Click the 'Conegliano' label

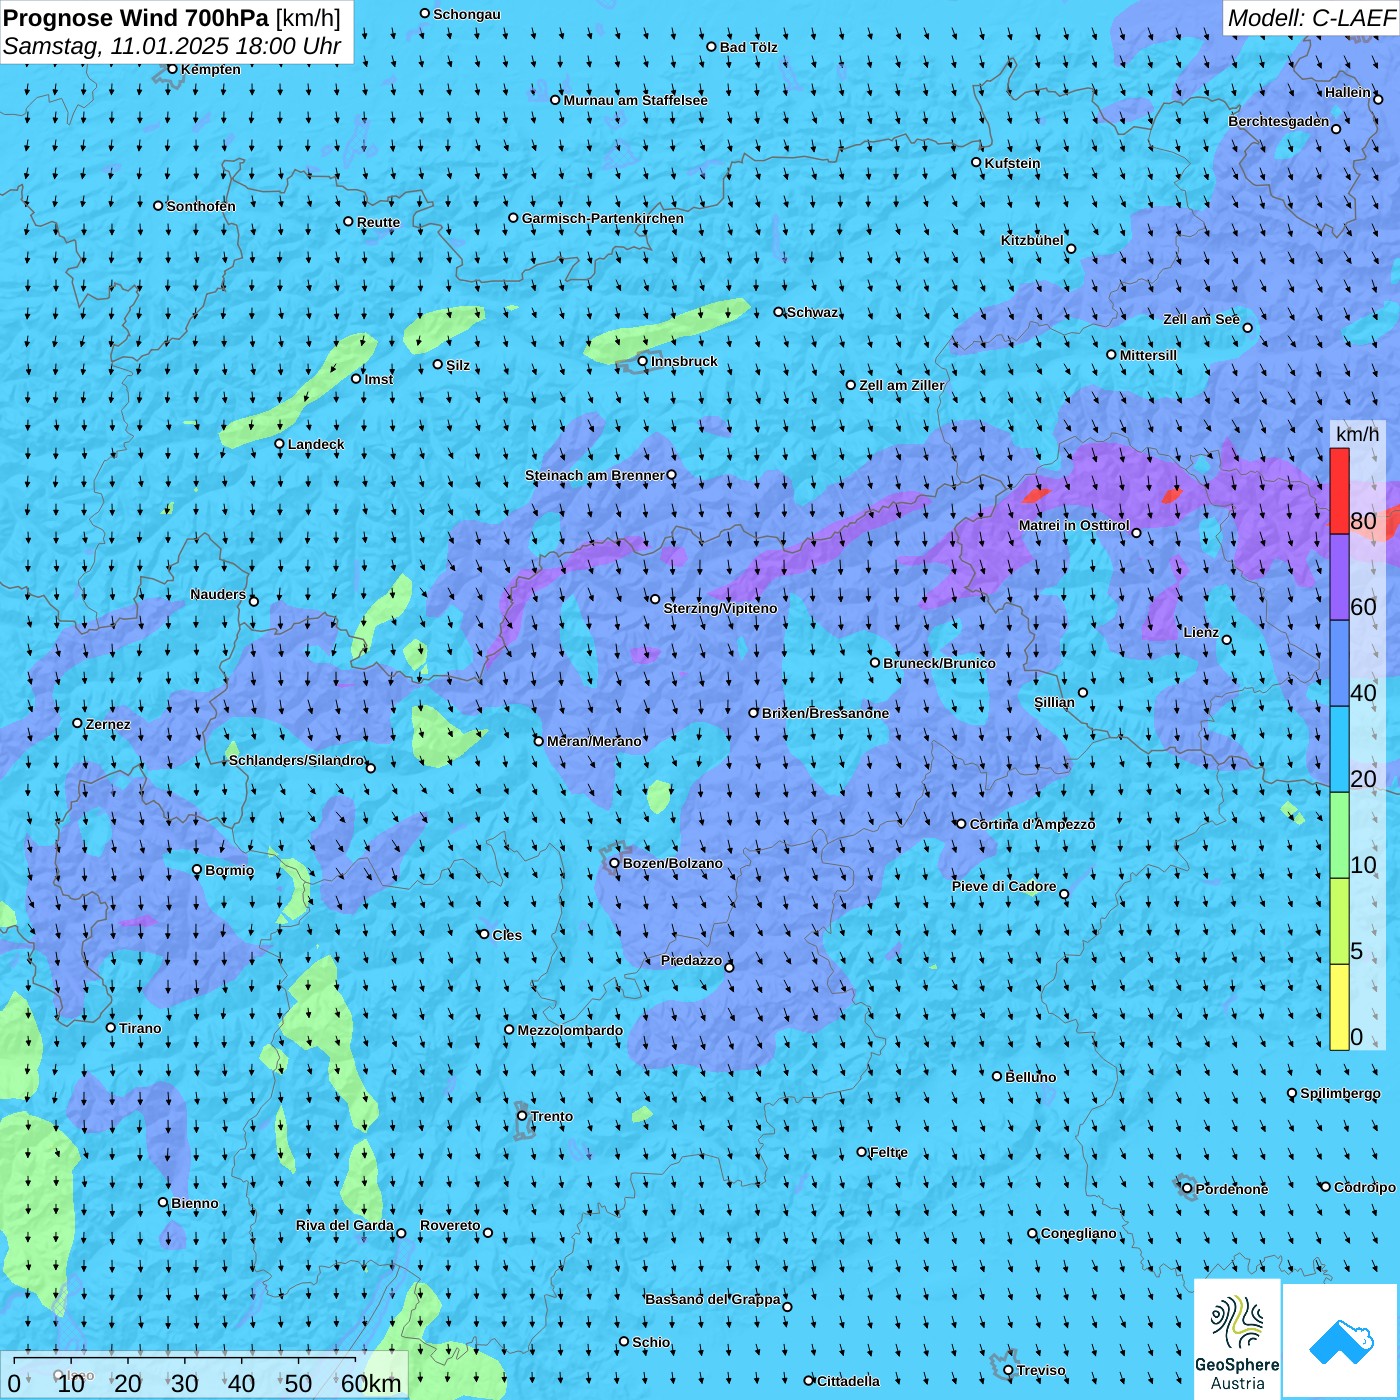(1079, 1233)
